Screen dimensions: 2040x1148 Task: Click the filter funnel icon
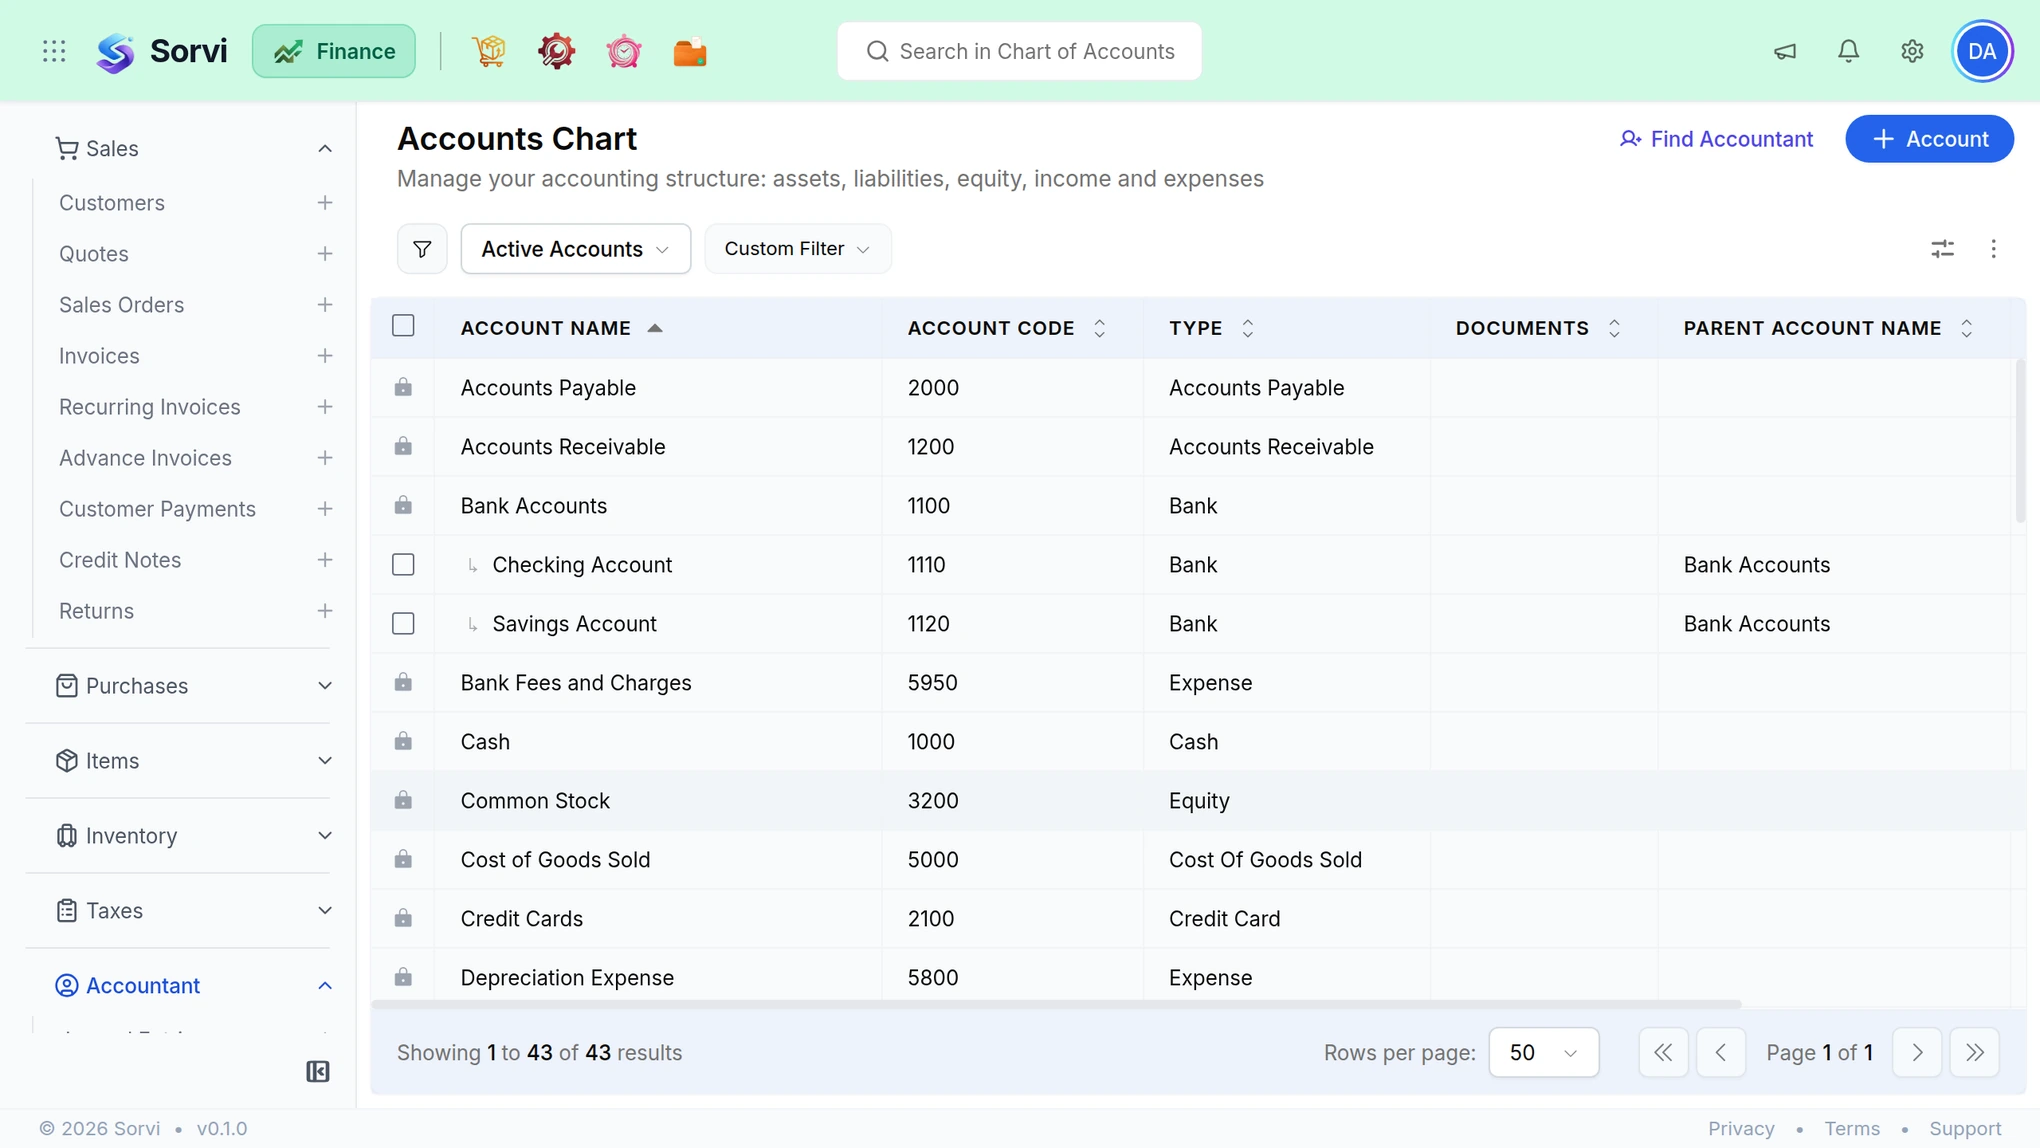tap(422, 248)
